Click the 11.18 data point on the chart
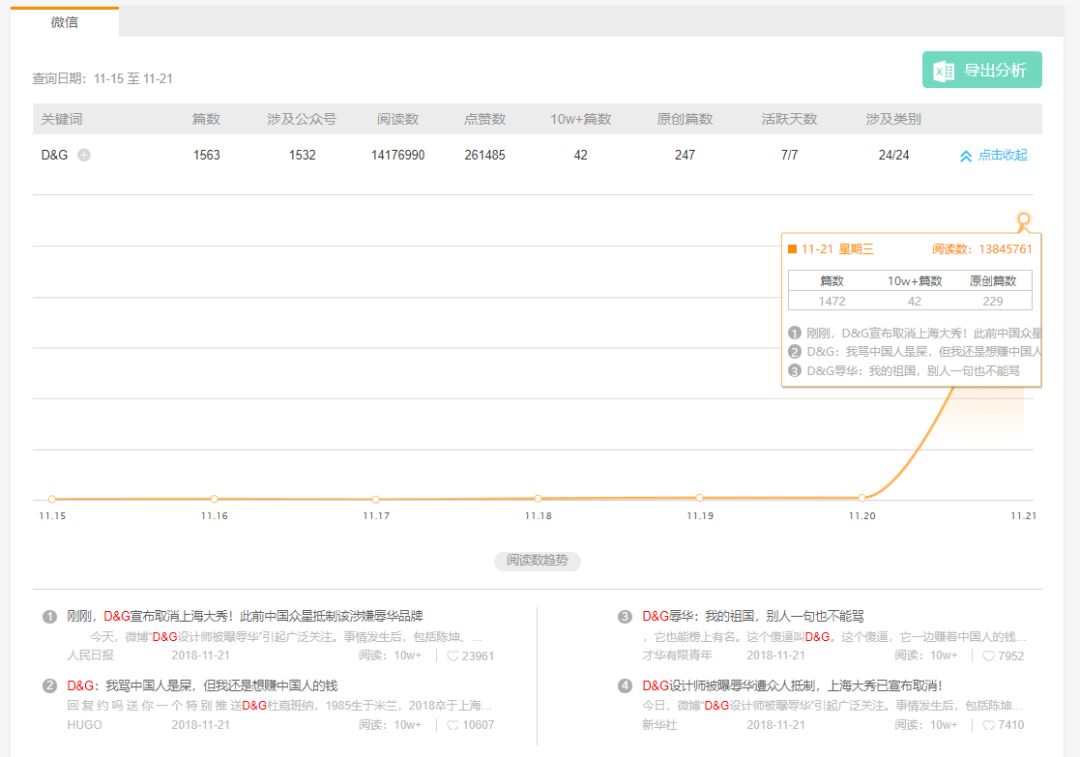 pyautogui.click(x=538, y=498)
